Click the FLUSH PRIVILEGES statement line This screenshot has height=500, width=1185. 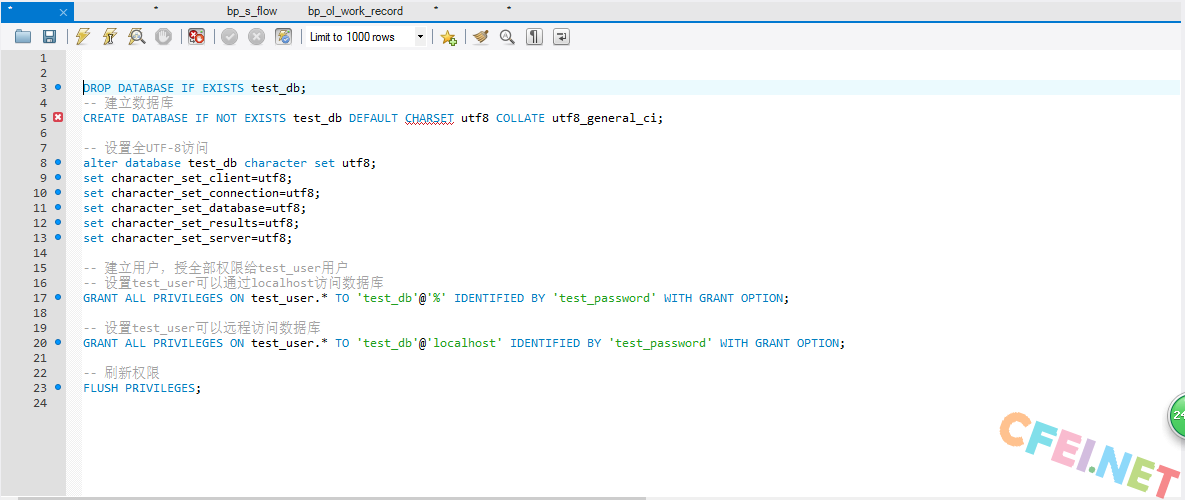(x=141, y=388)
